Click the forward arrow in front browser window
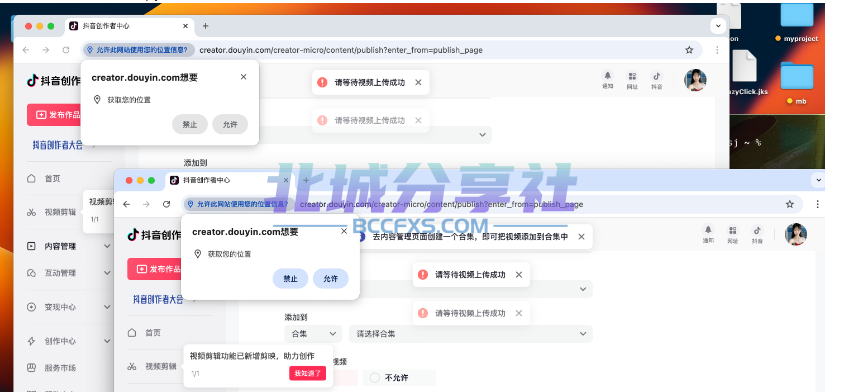The height and width of the screenshot is (392, 842). pos(147,204)
